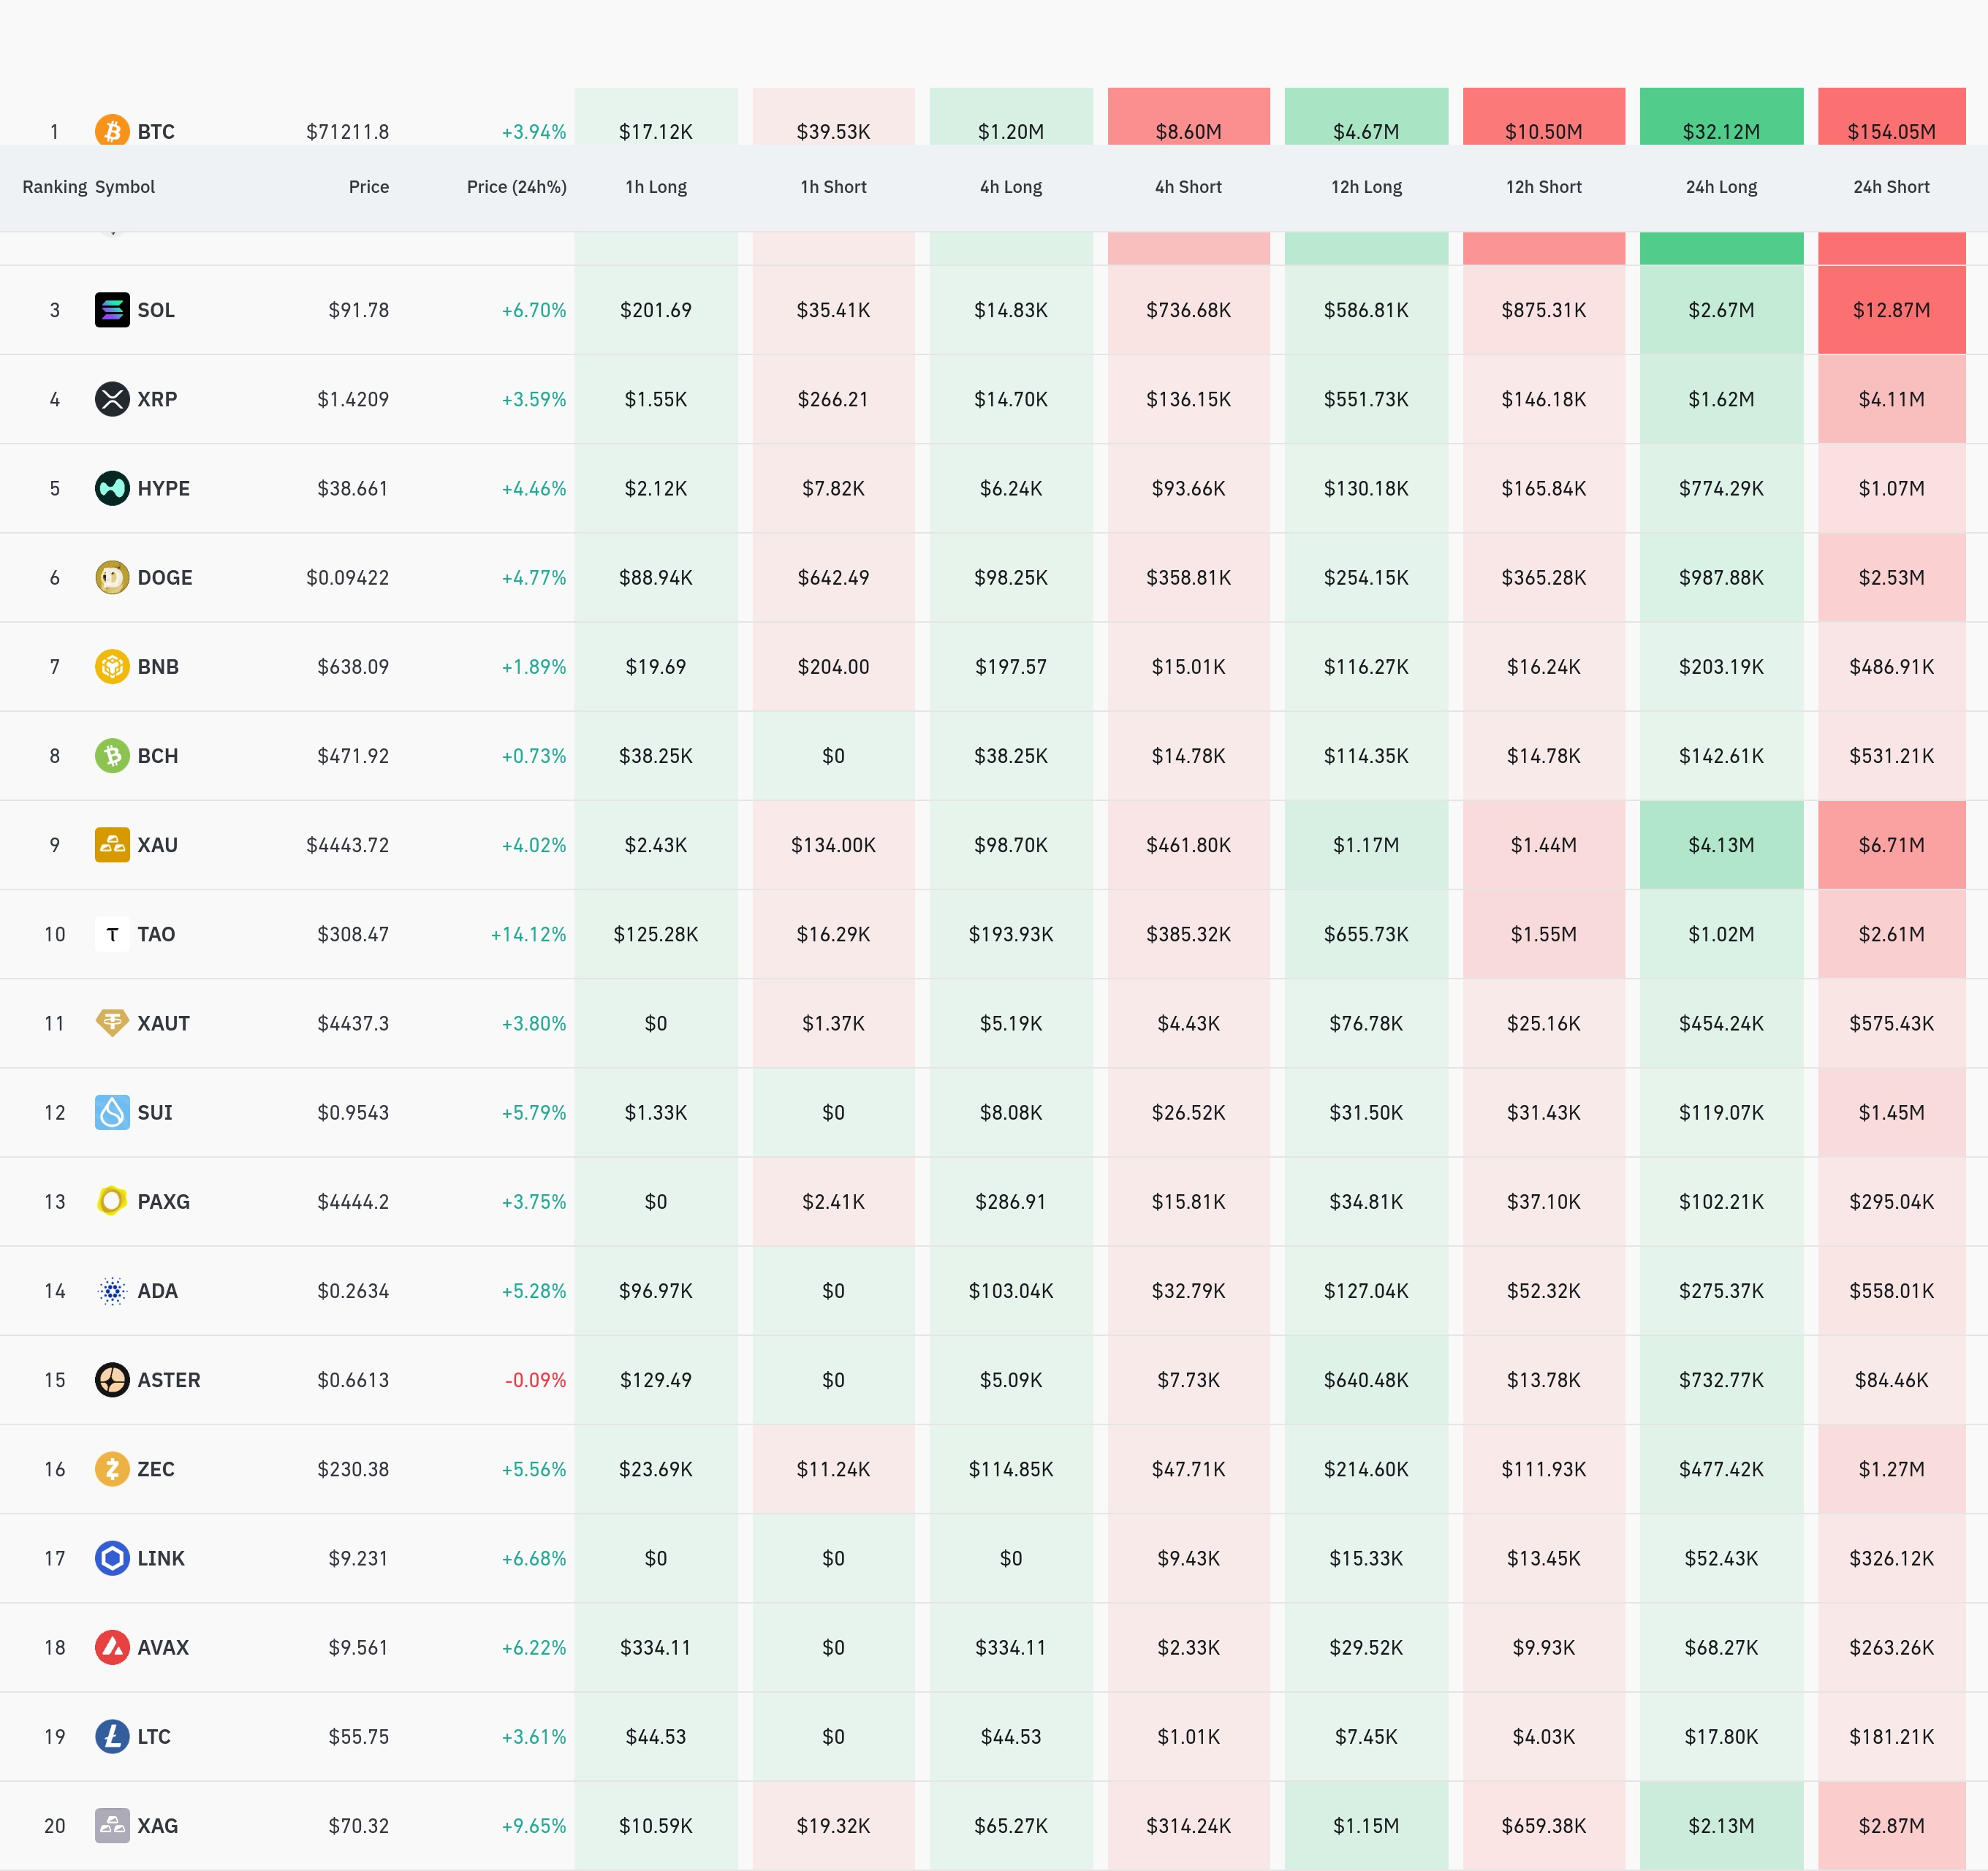
Task: Click the Dogecoin DOGE icon
Action: 112,577
